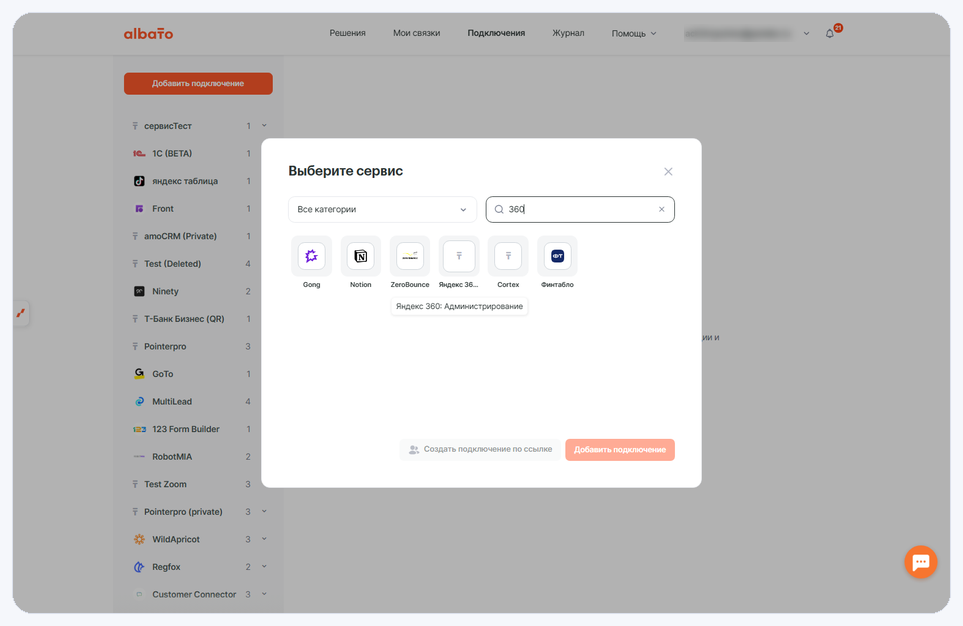This screenshot has height=626, width=963.
Task: Click the Regfox icon in sidebar
Action: [x=139, y=567]
